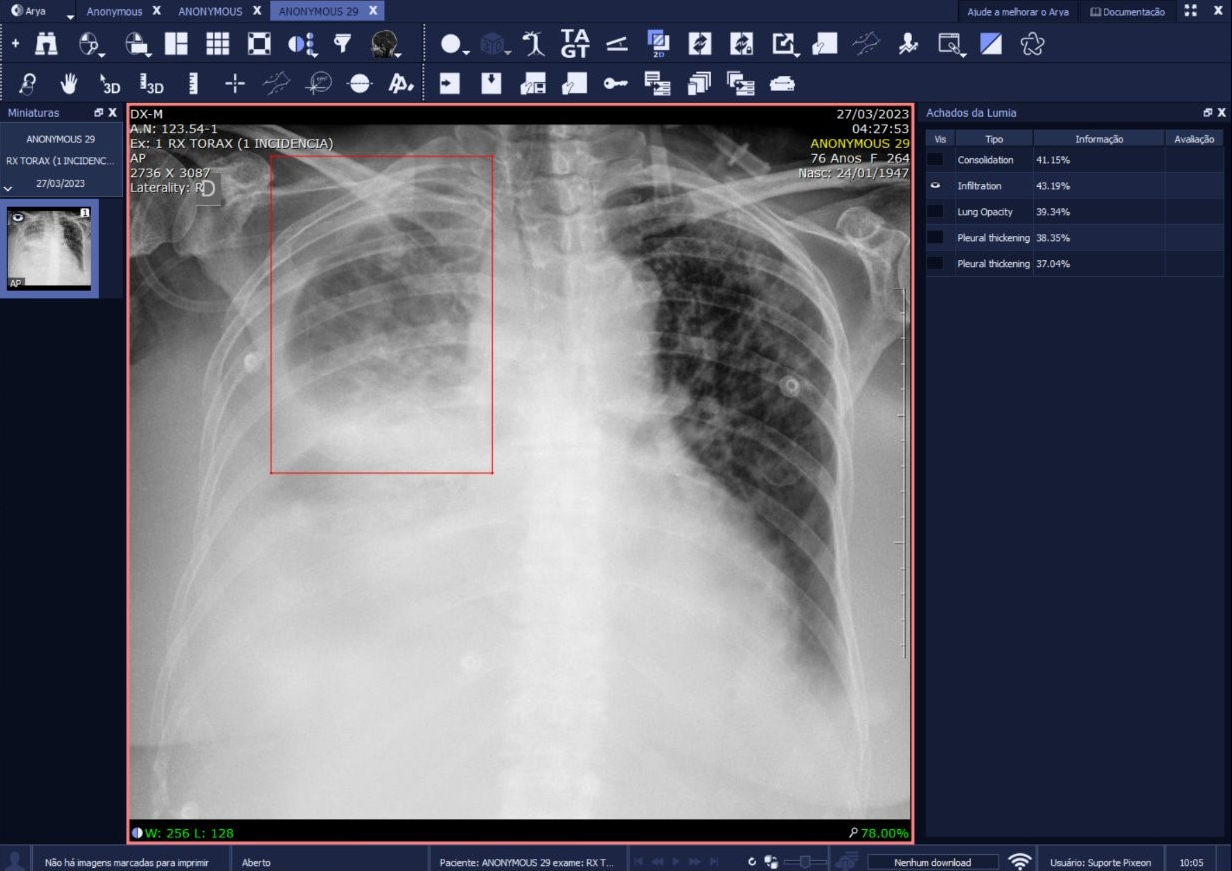Click the invert colors diagonal square icon
This screenshot has height=871, width=1232.
pyautogui.click(x=991, y=43)
